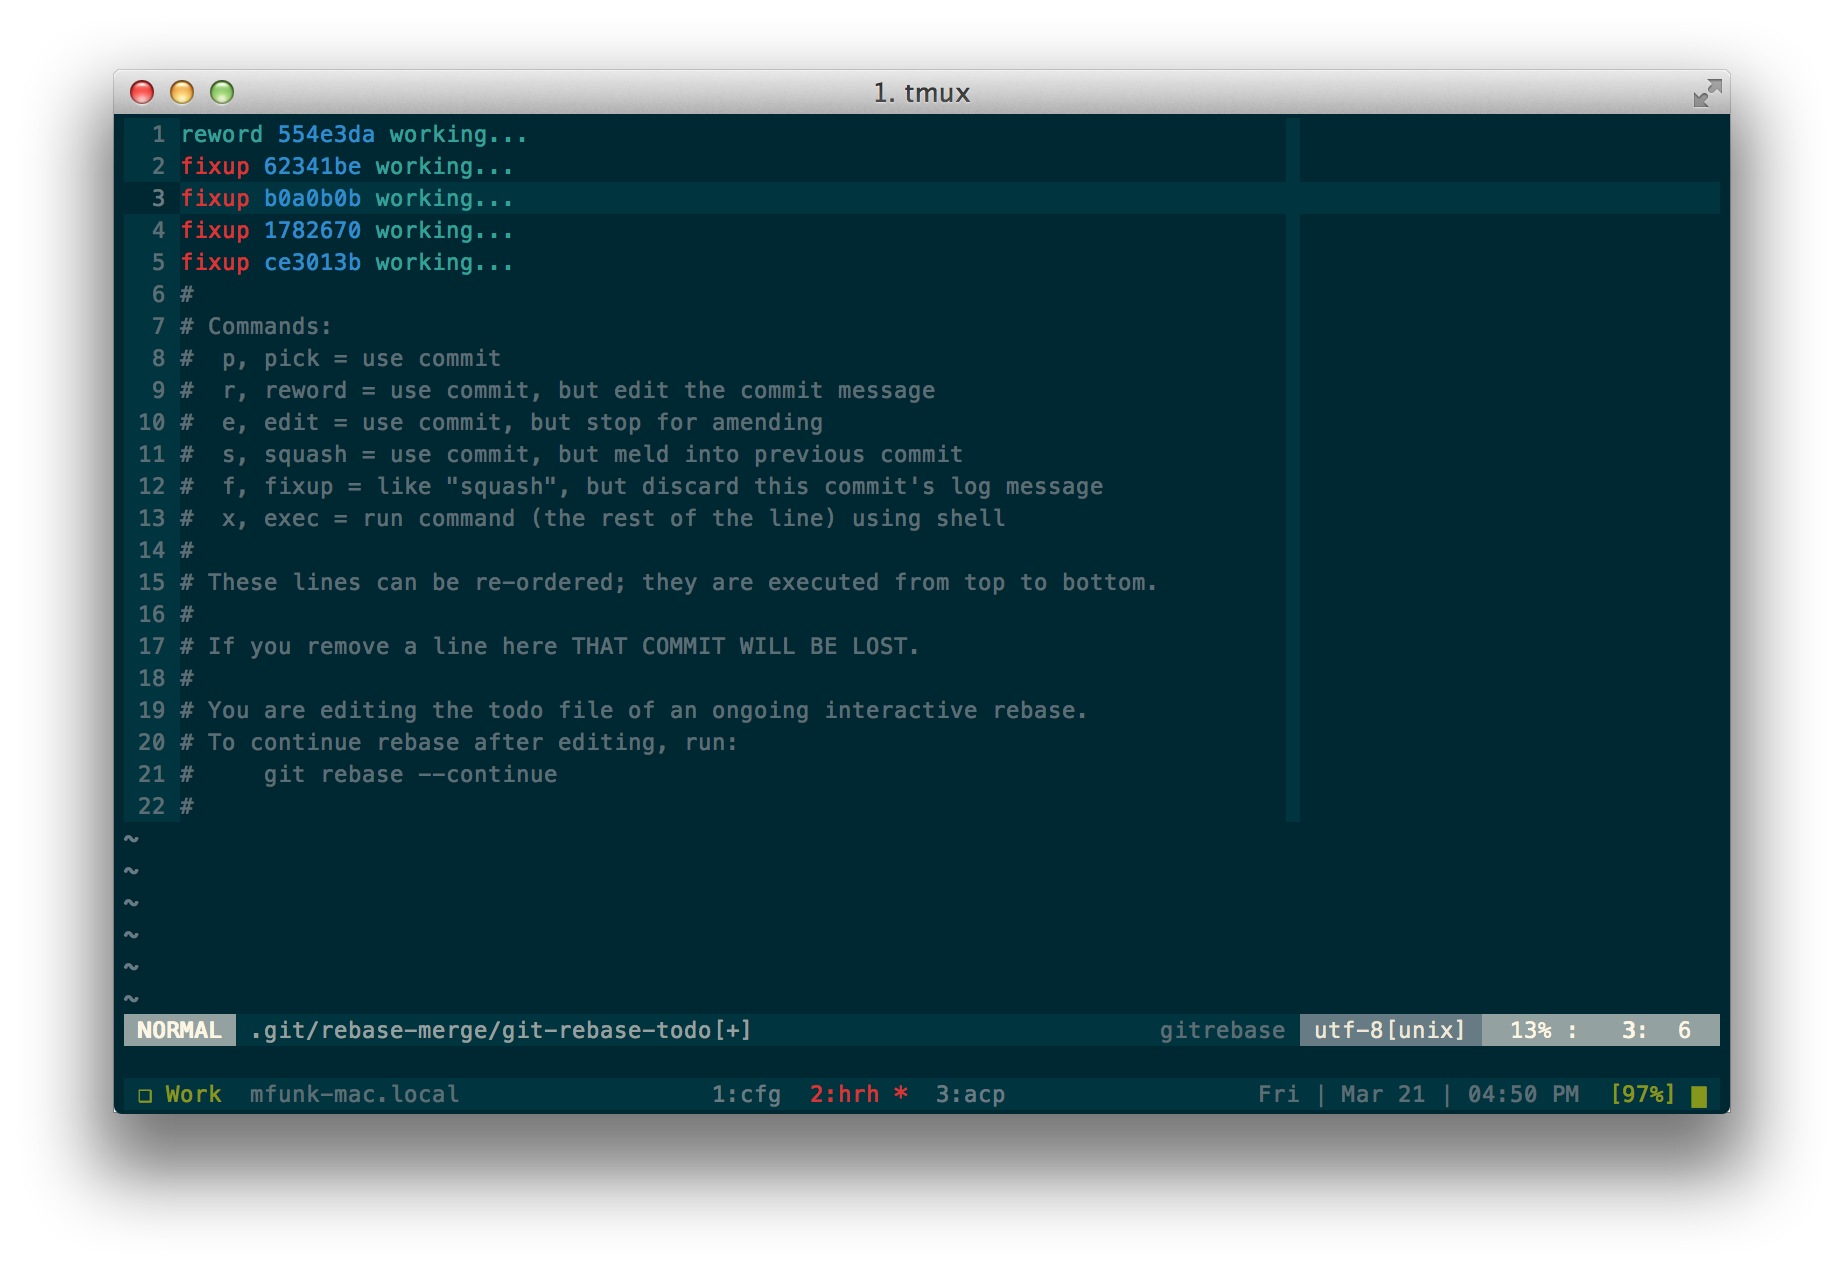Viewport: 1844px width, 1272px height.
Task: Click mfunk-mac.local hostname in status bar
Action: point(355,1094)
